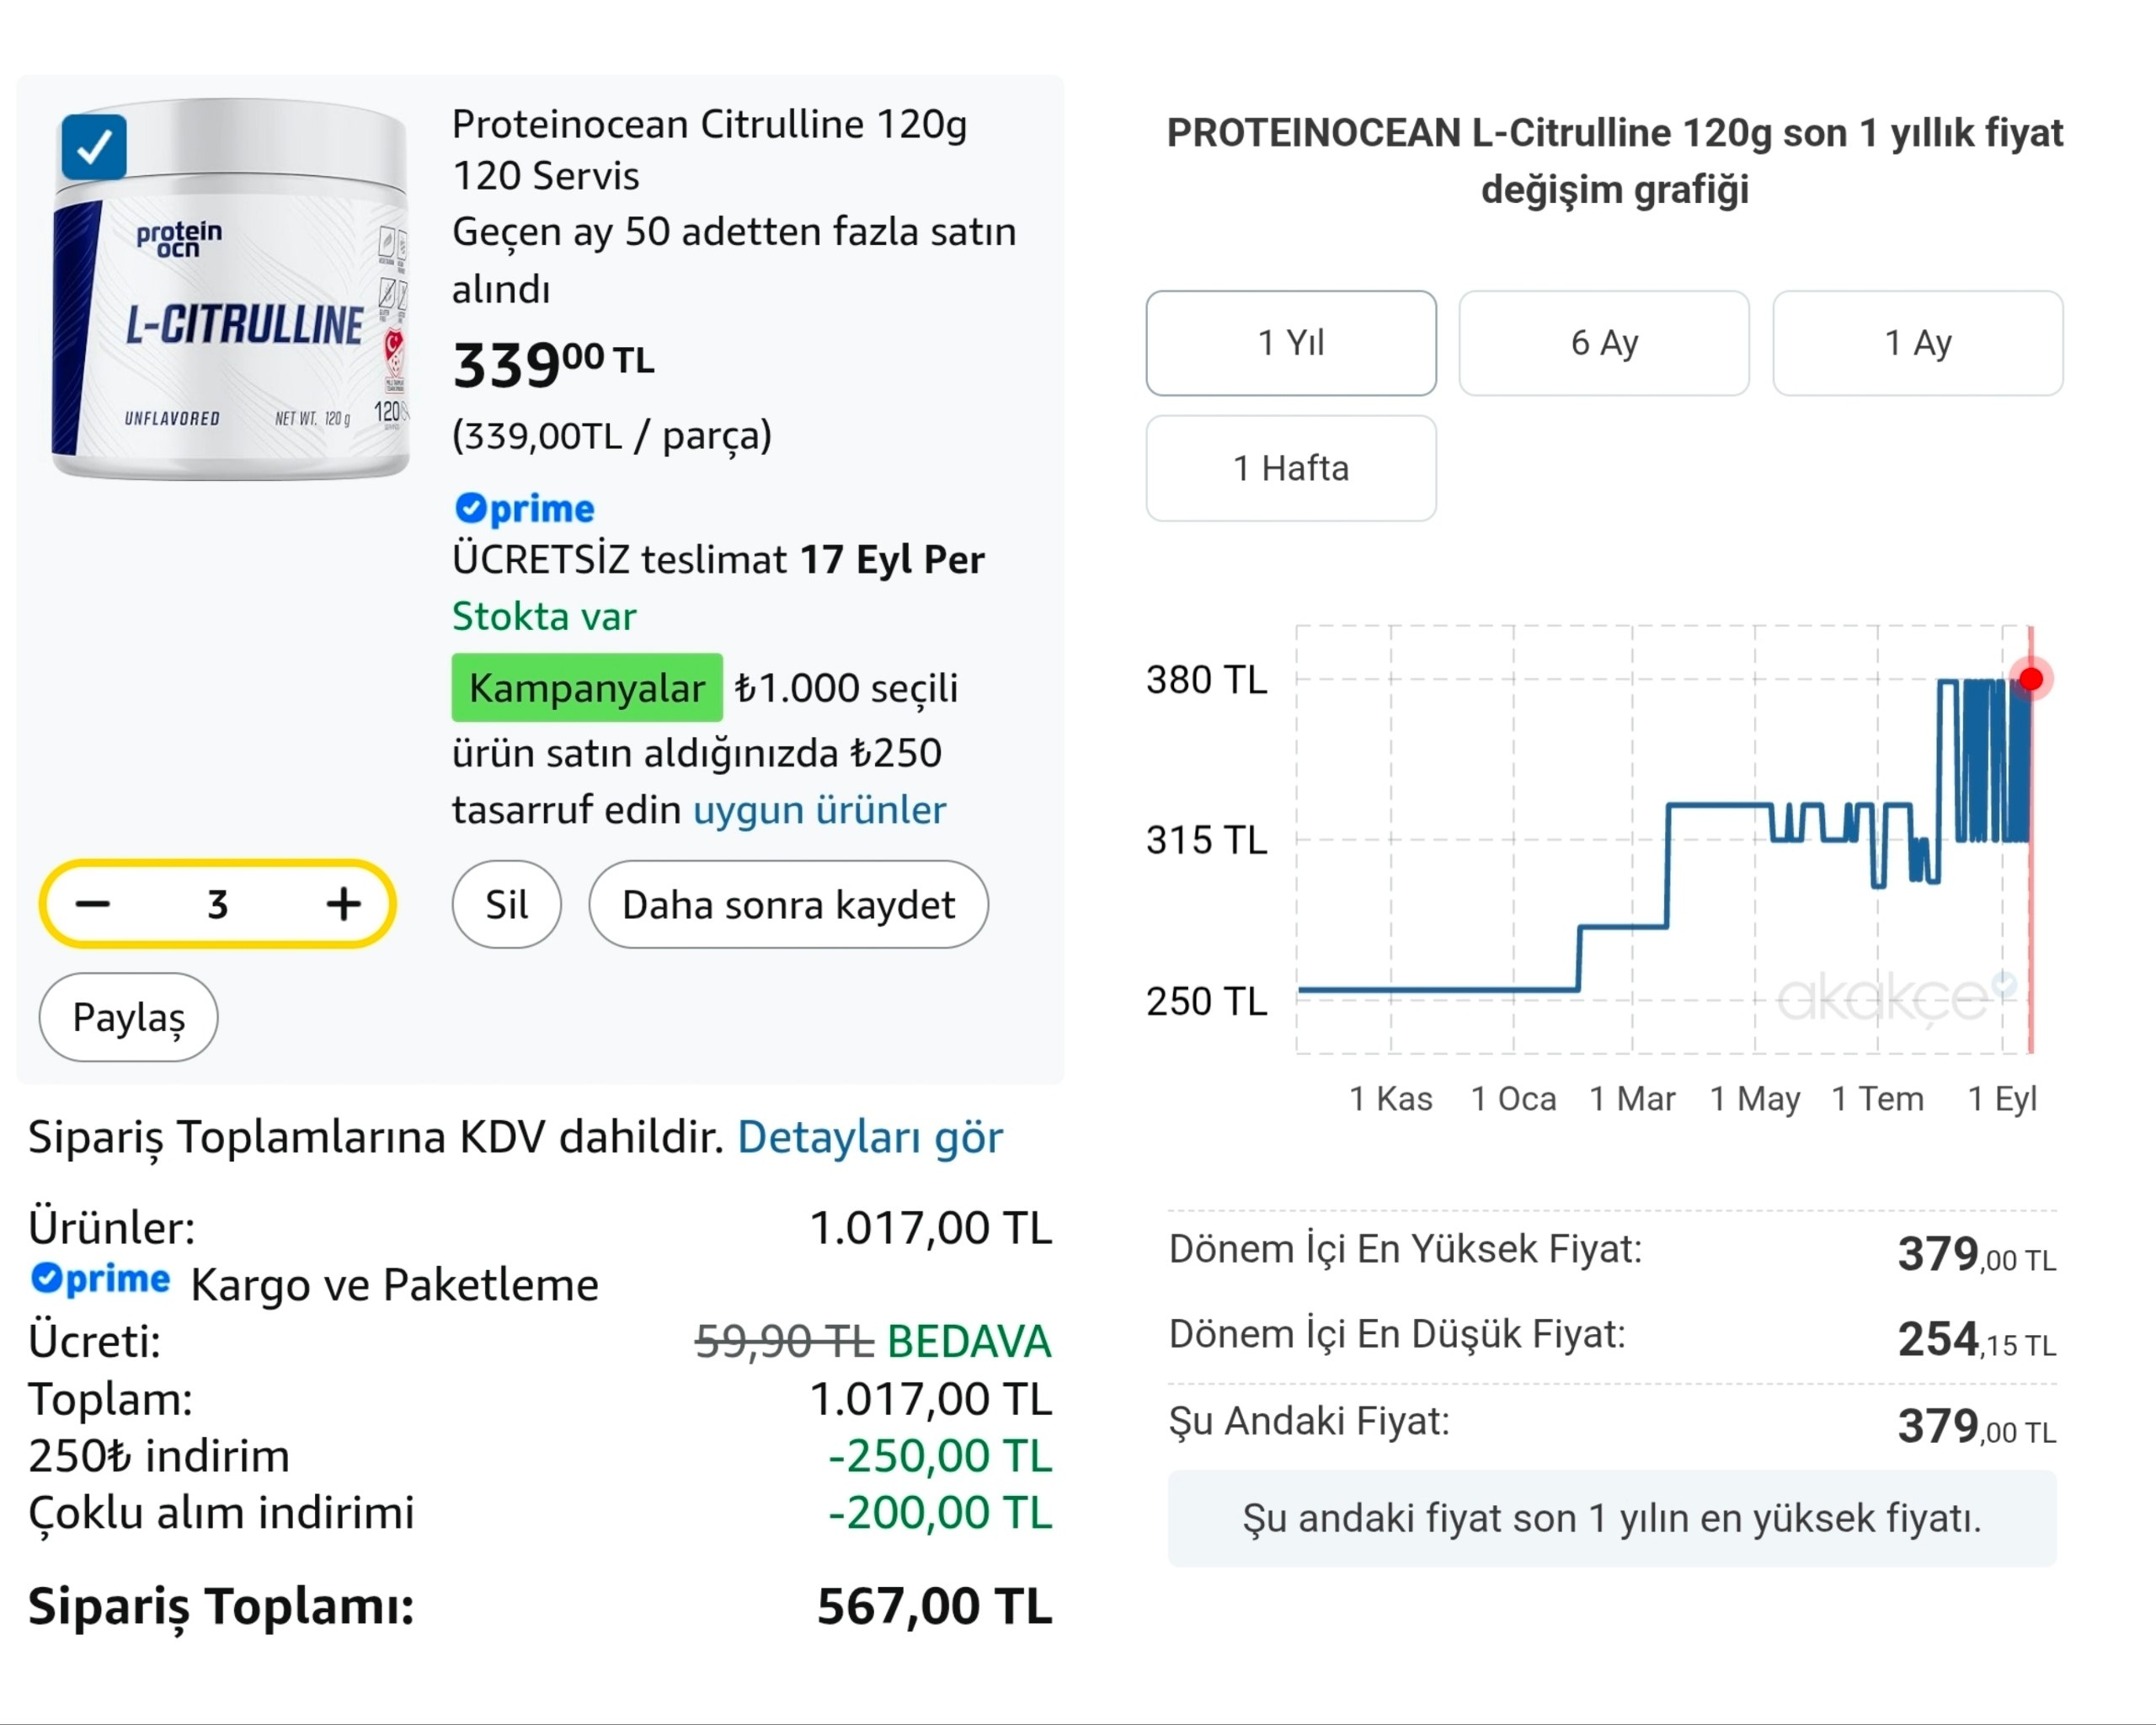Click the Paylaş share button
The image size is (2156, 1725).
[129, 1017]
